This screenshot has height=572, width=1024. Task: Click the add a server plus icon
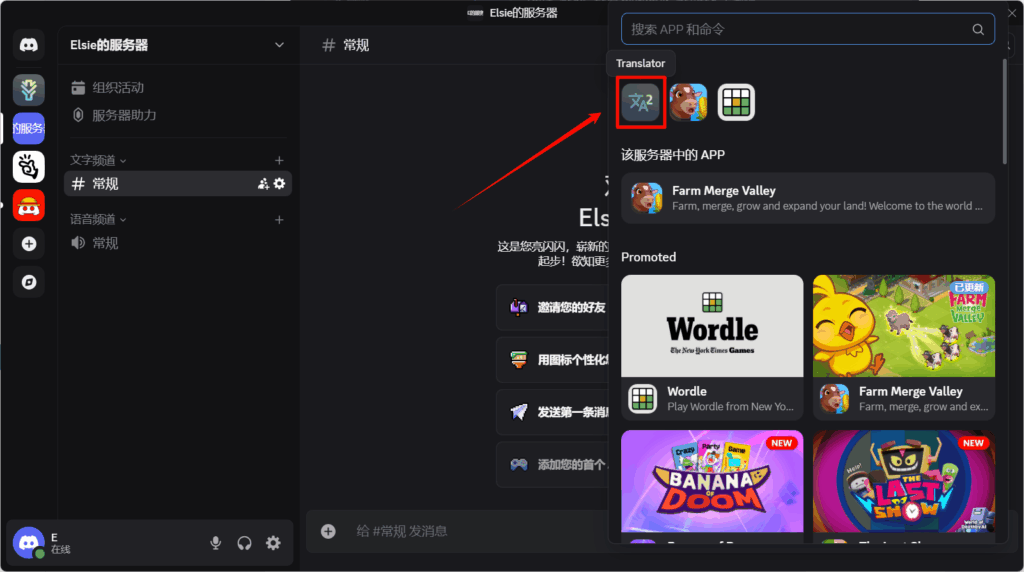pos(28,244)
